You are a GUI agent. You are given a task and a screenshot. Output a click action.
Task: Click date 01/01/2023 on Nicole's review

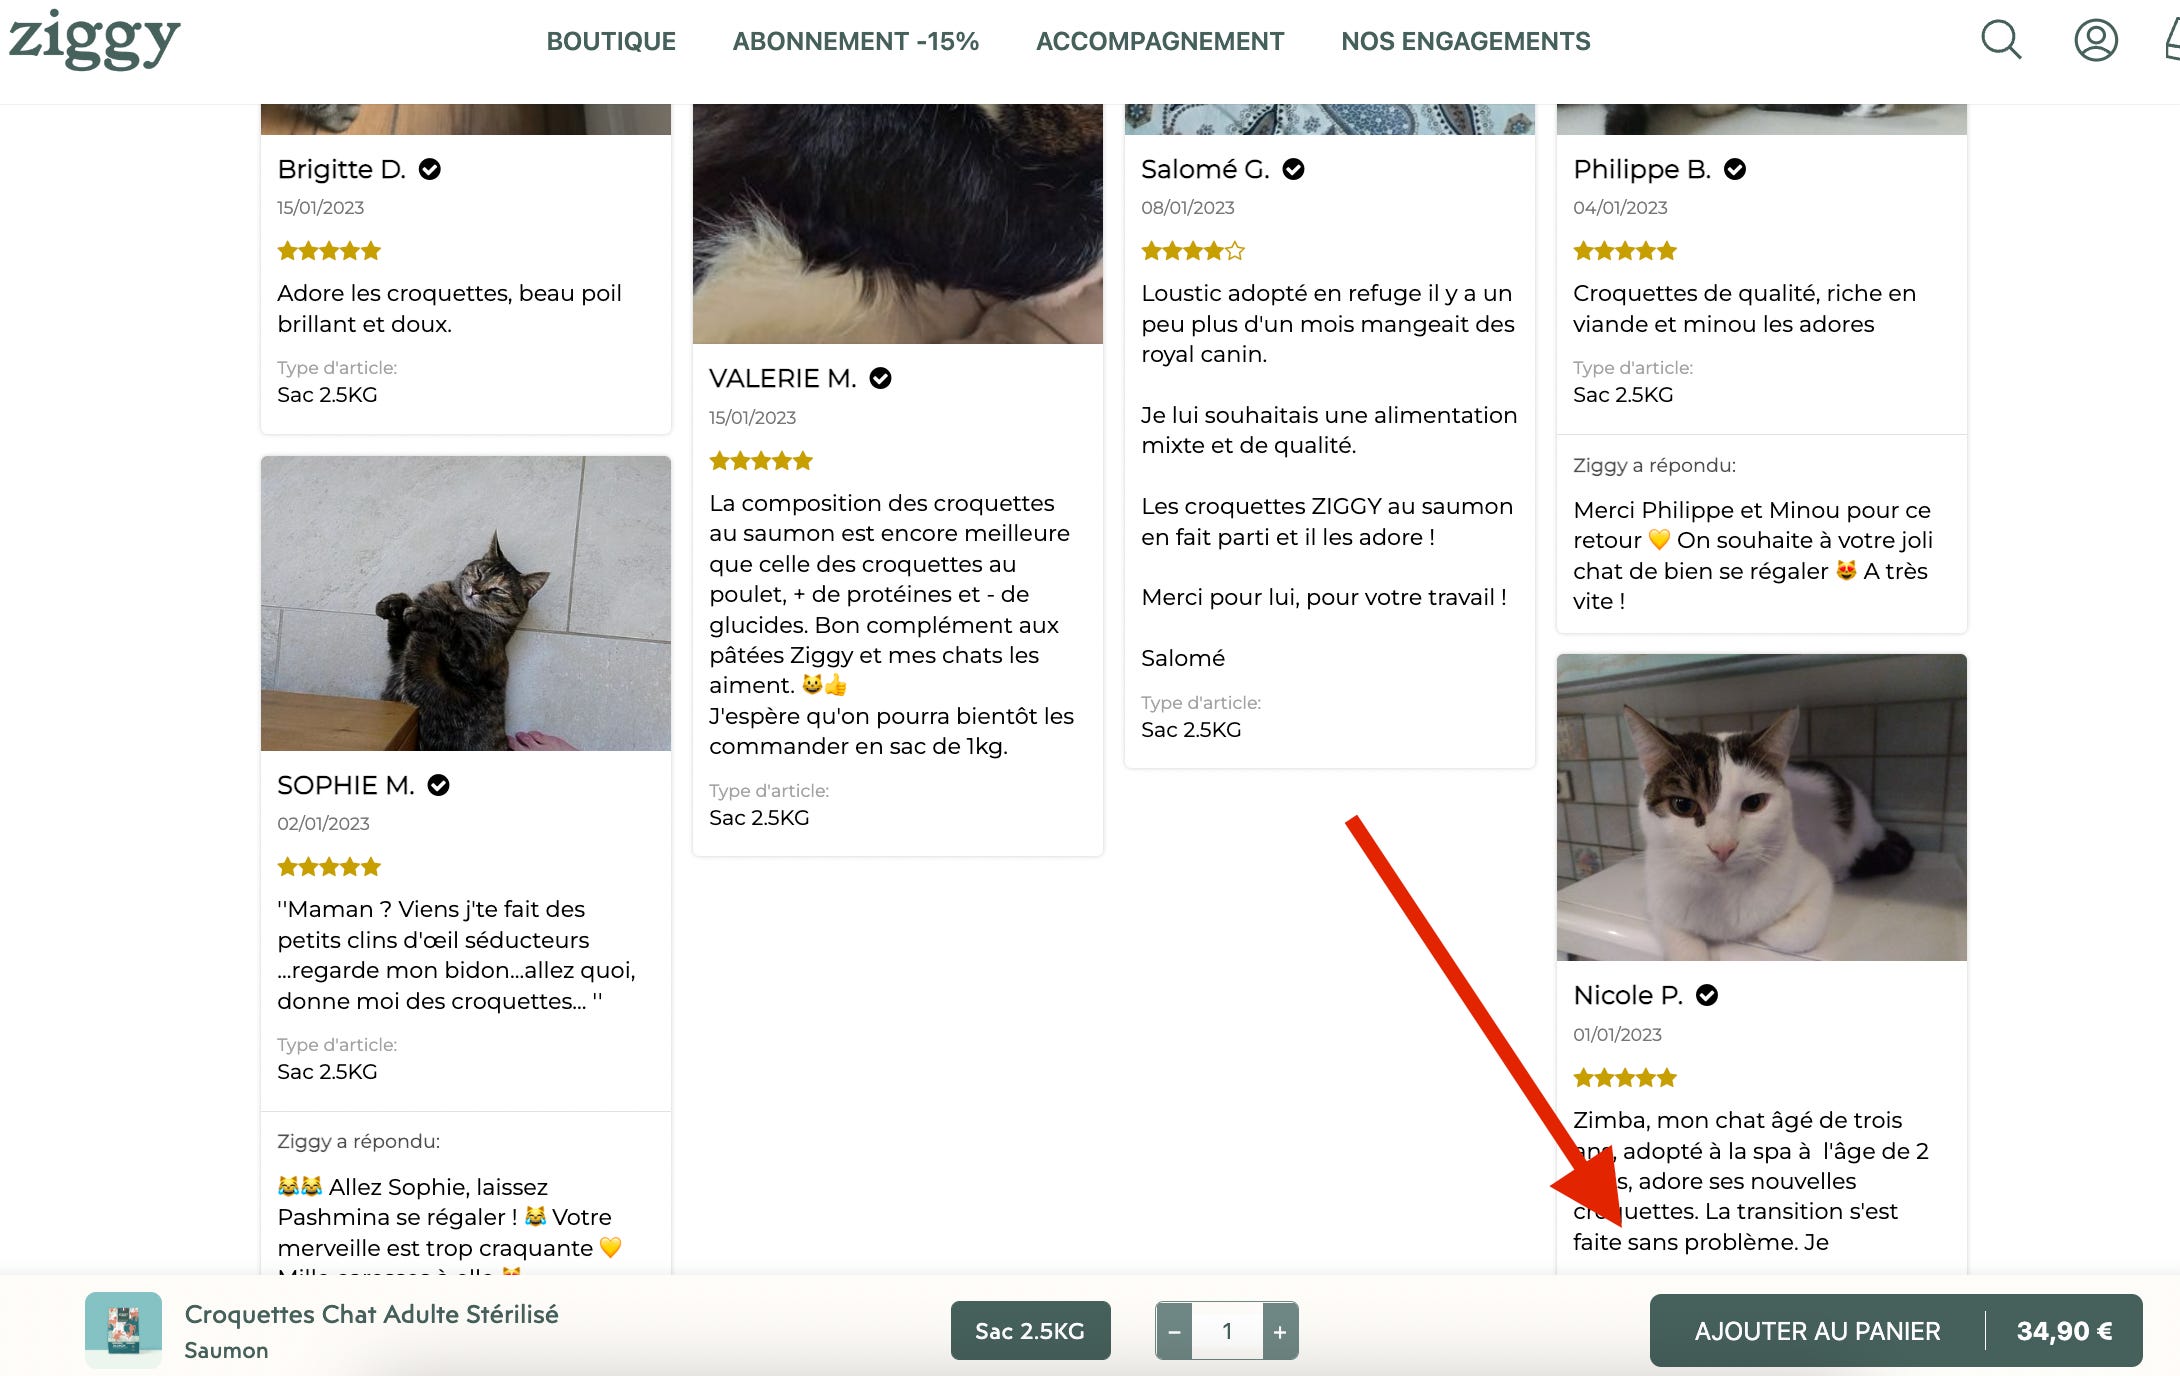point(1617,1034)
